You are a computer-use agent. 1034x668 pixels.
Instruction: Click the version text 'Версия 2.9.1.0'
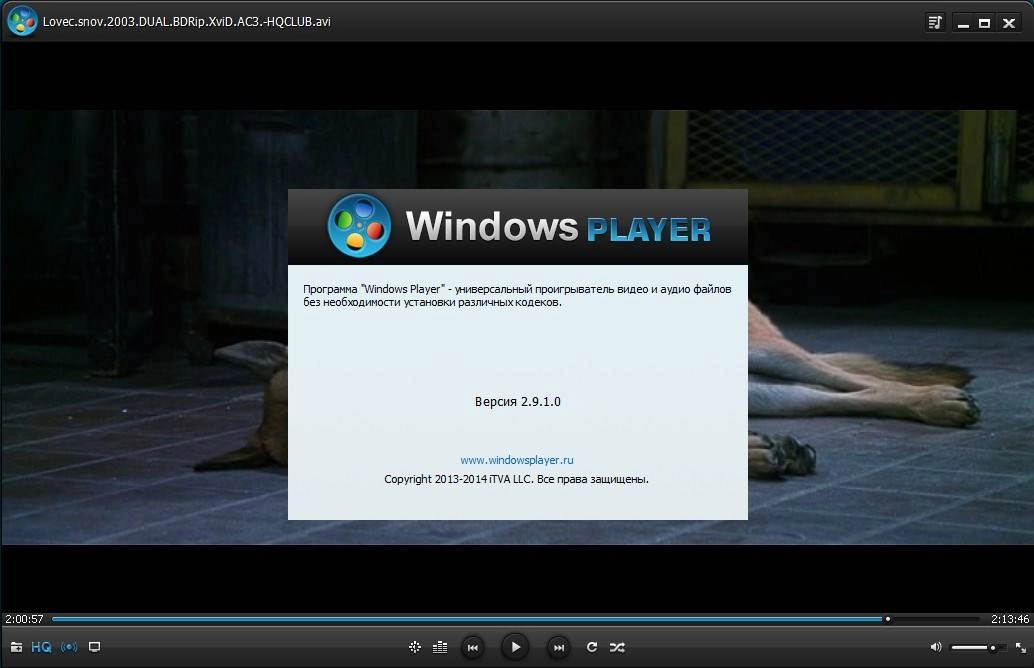(518, 402)
